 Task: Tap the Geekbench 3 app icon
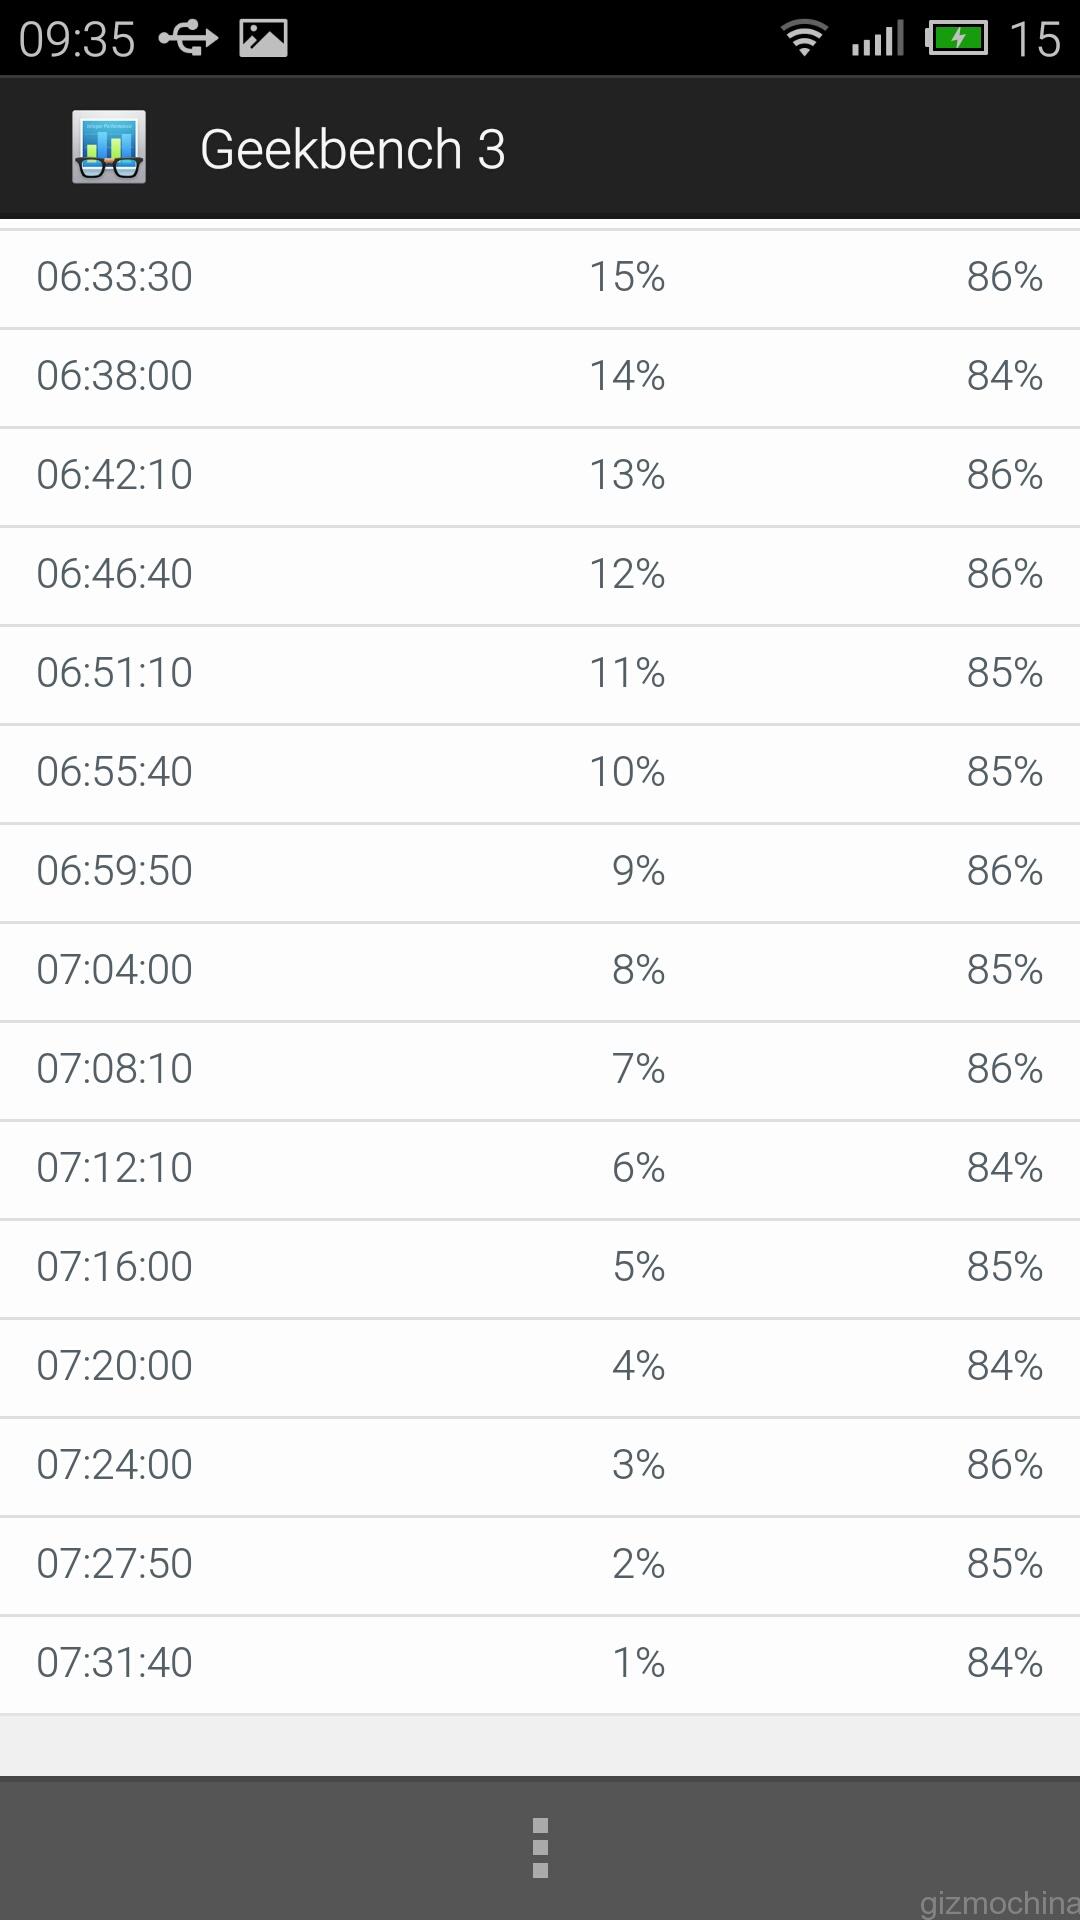tap(109, 147)
